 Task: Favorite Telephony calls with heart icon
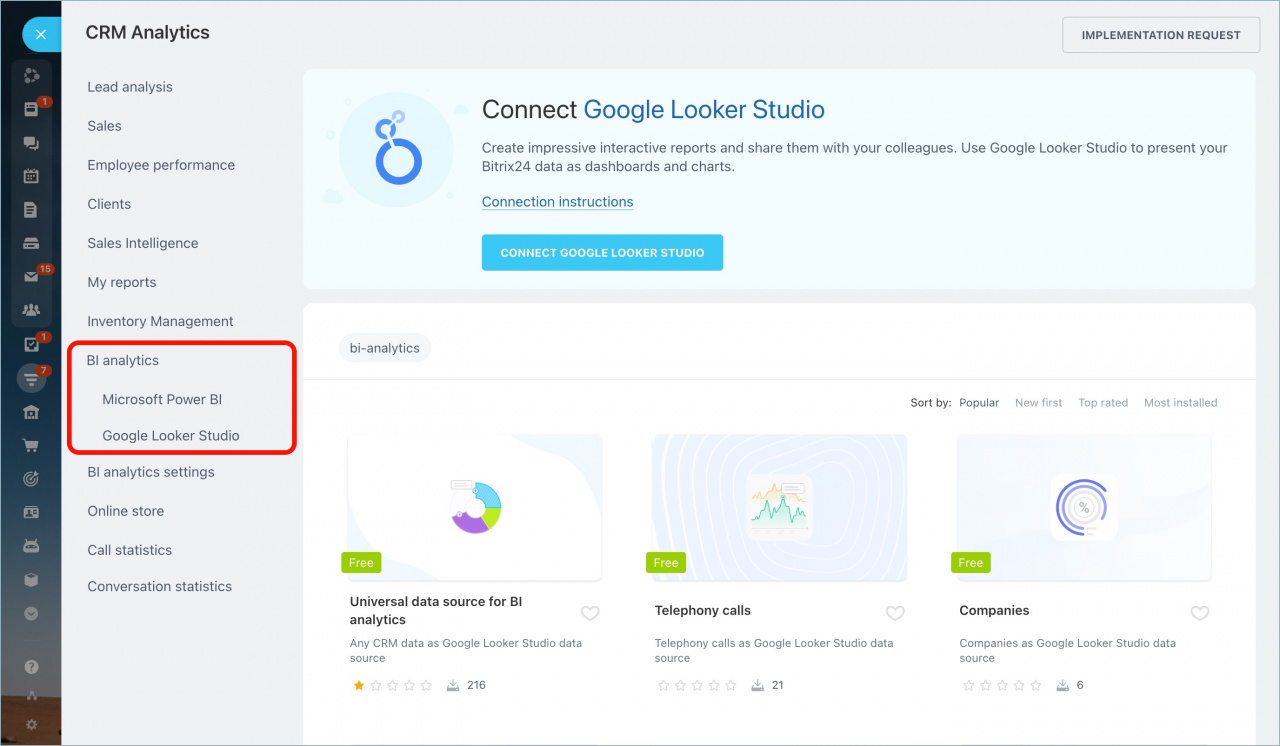pyautogui.click(x=895, y=614)
